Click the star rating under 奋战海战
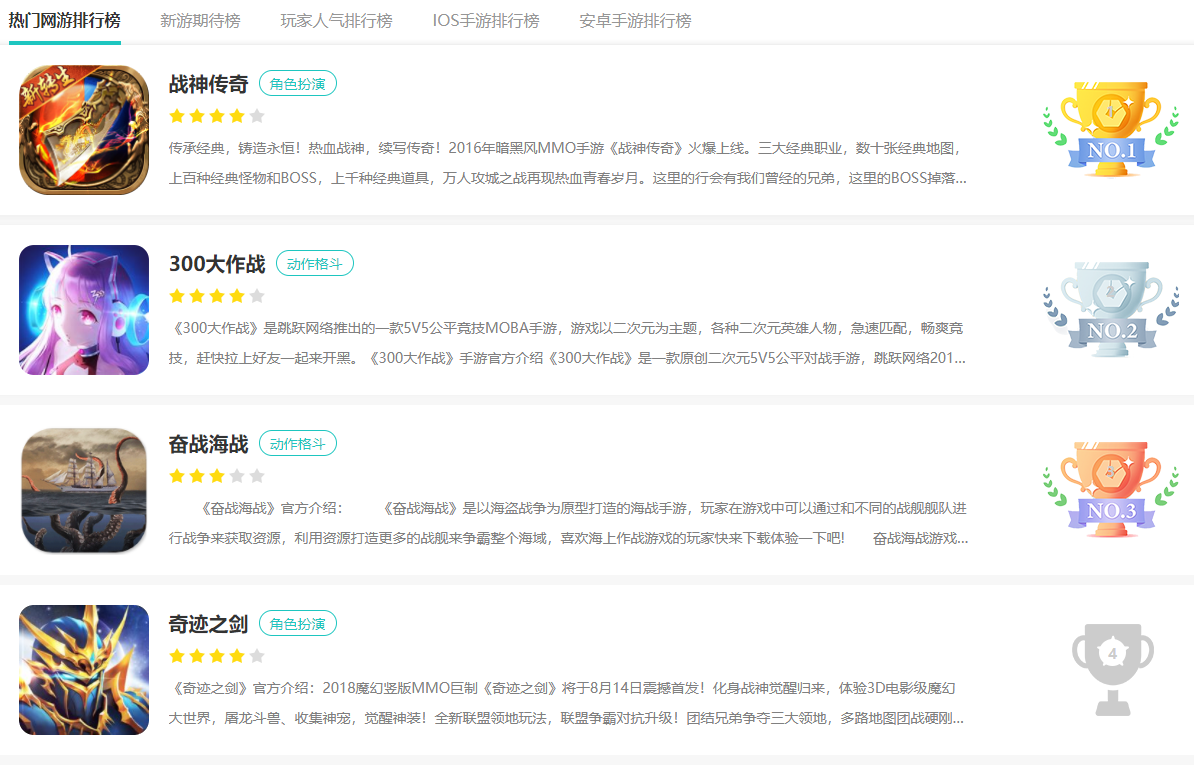 coord(217,476)
